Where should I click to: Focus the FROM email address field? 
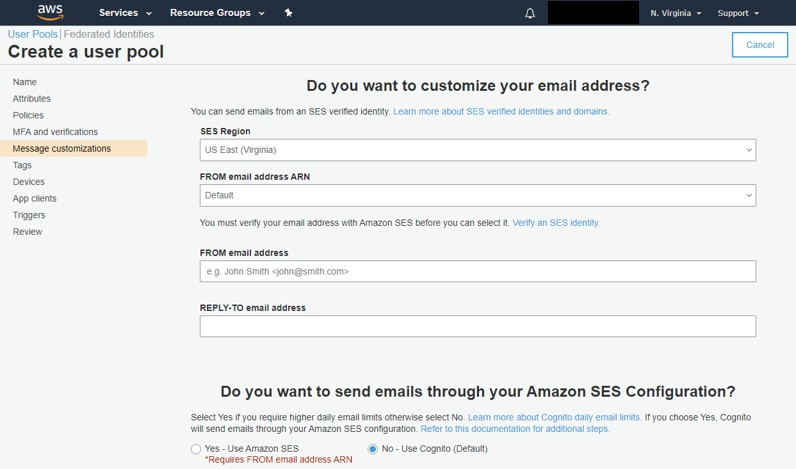tap(477, 271)
